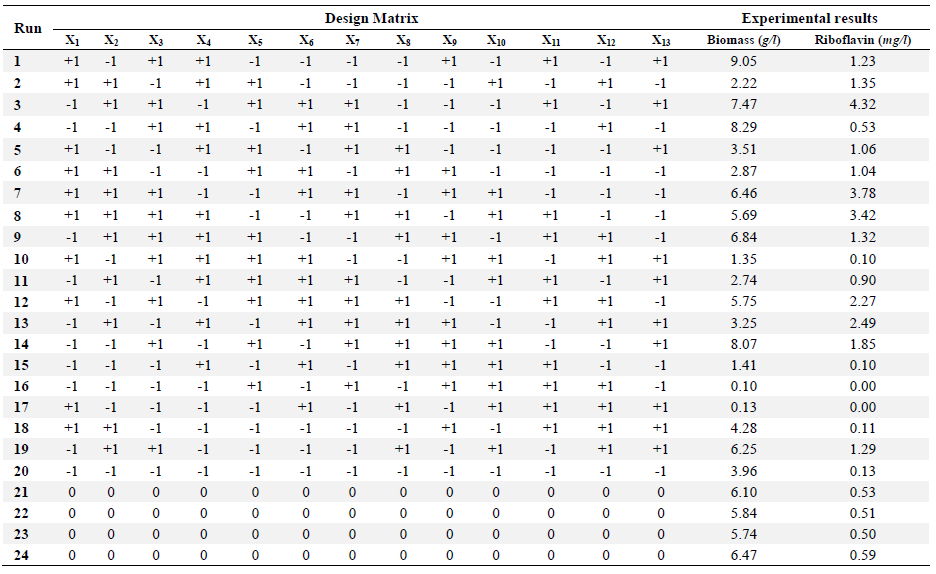Select the biomass value 9.05
The height and width of the screenshot is (574, 936).
744,61
